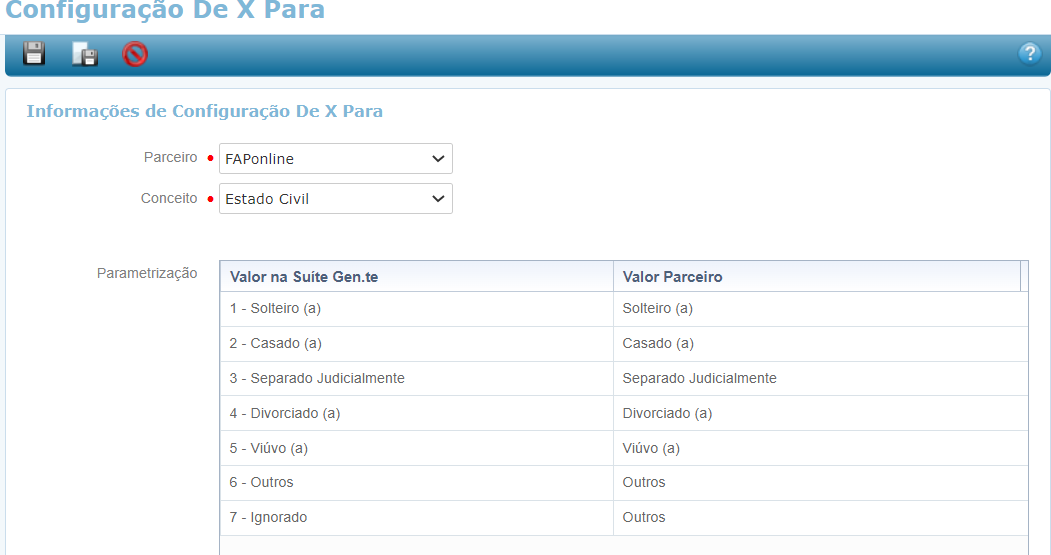This screenshot has height=555, width=1051.
Task: Click the Conceito field label
Action: pos(169,198)
